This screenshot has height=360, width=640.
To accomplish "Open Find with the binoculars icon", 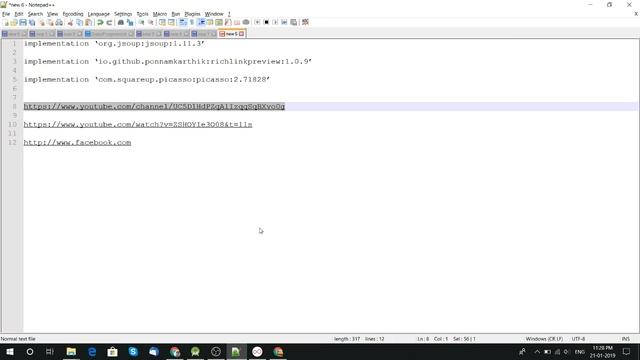I will click(121, 22).
